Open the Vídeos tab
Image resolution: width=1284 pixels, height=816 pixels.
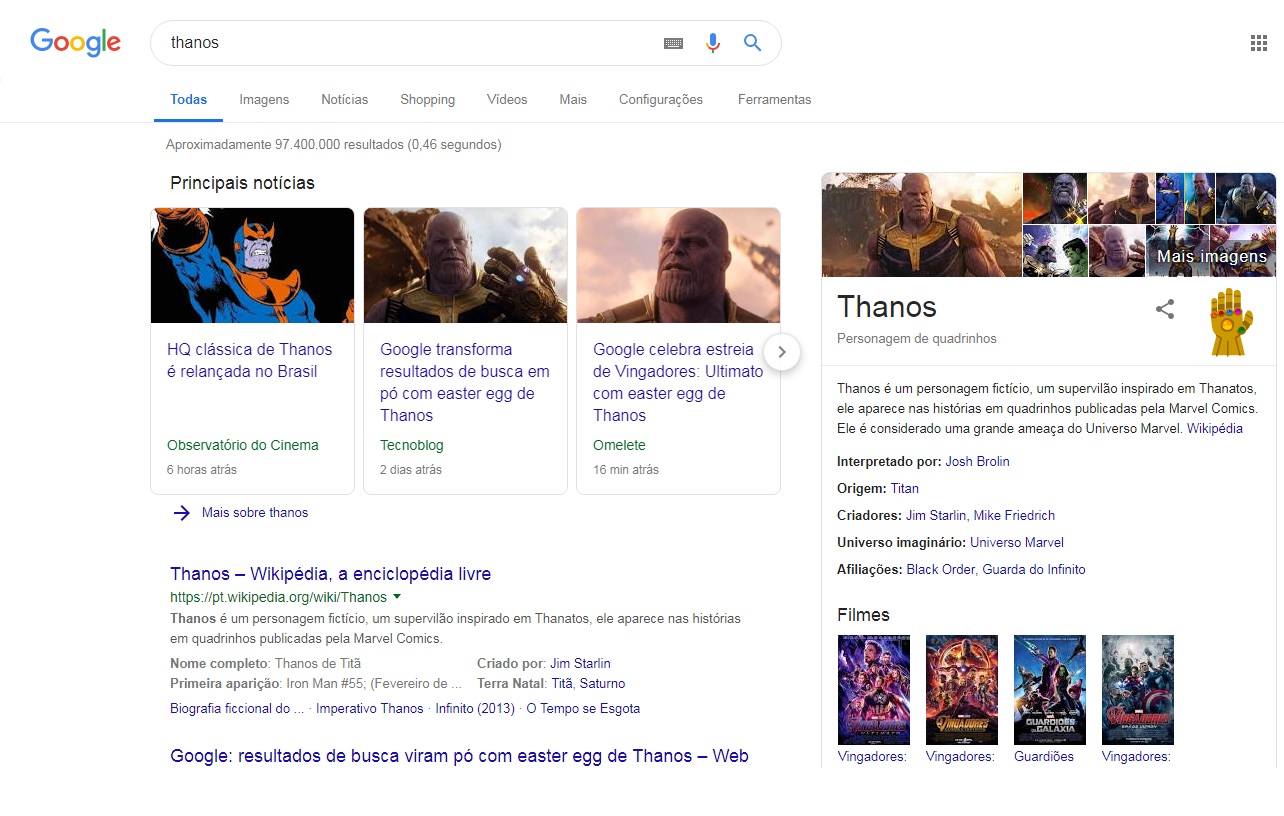[507, 99]
